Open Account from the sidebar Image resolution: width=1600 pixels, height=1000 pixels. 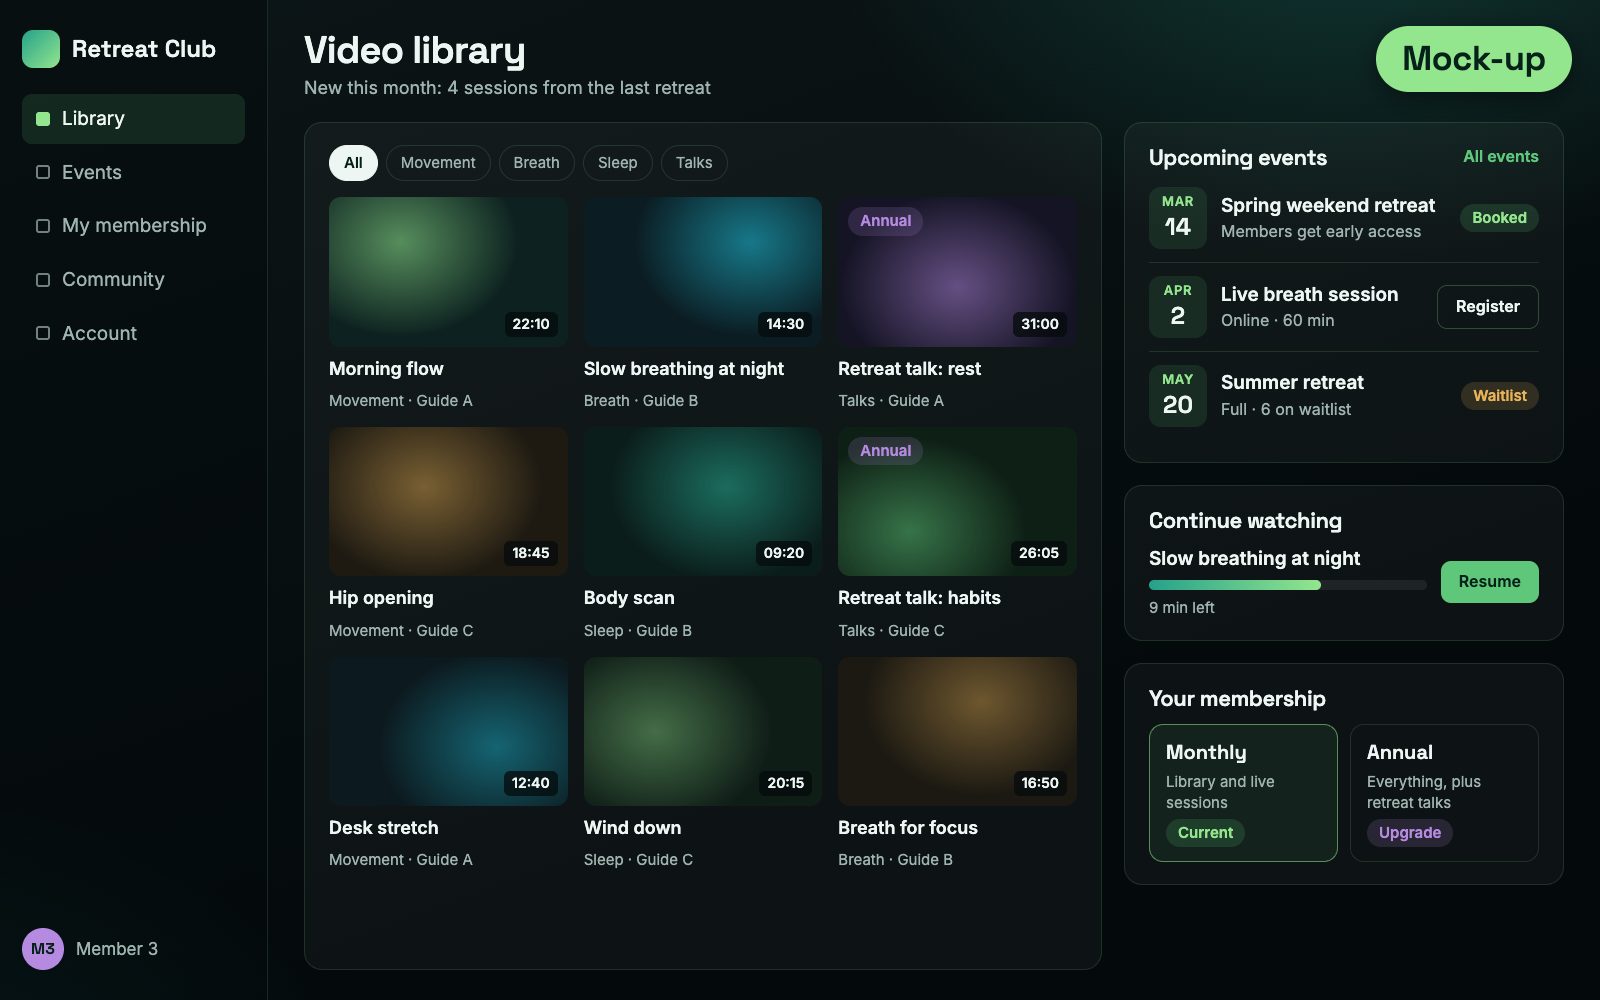[x=133, y=333]
